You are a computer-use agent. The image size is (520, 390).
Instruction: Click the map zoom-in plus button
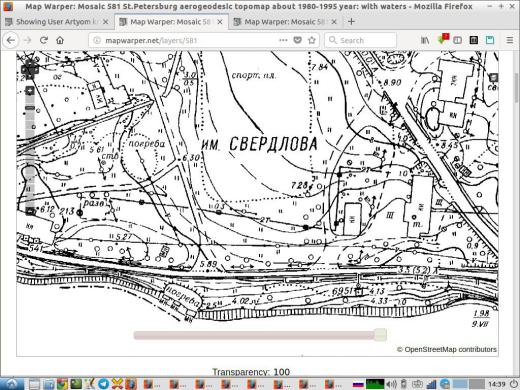30,91
